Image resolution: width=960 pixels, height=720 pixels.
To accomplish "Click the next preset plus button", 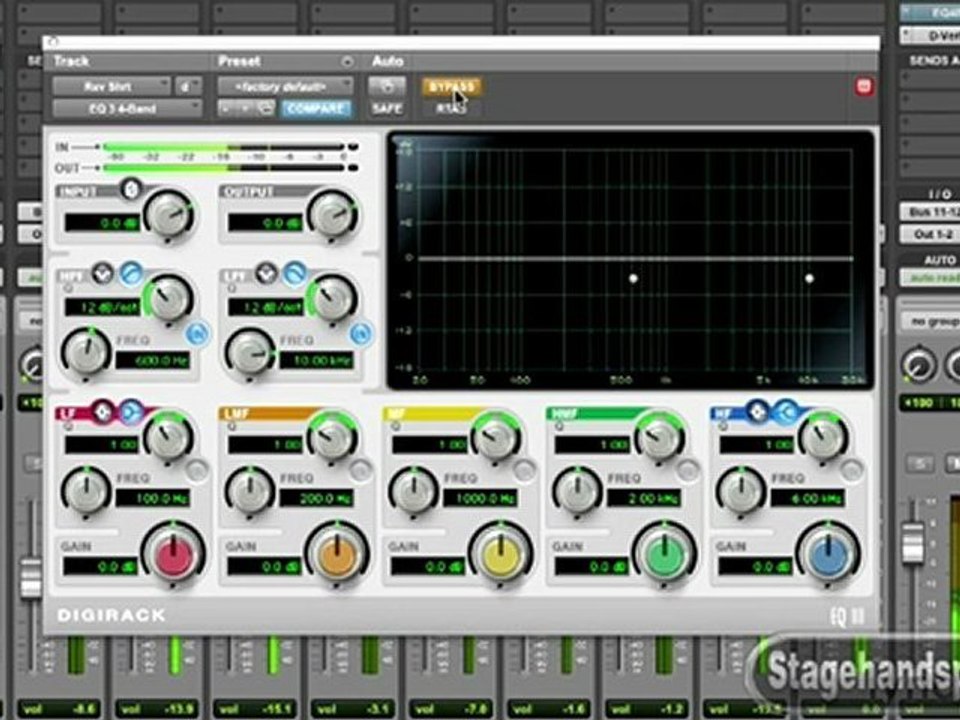I will coord(244,109).
